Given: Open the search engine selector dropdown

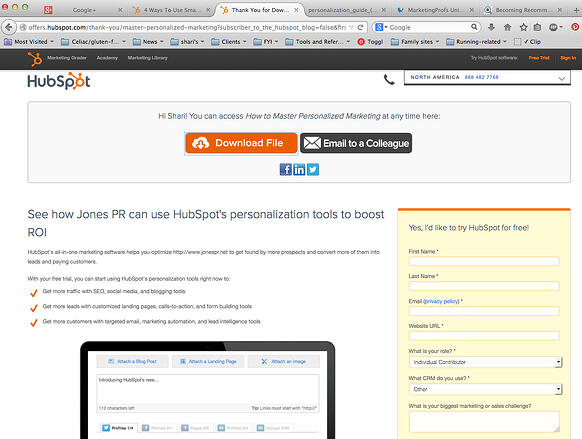Looking at the screenshot, I should point(381,27).
